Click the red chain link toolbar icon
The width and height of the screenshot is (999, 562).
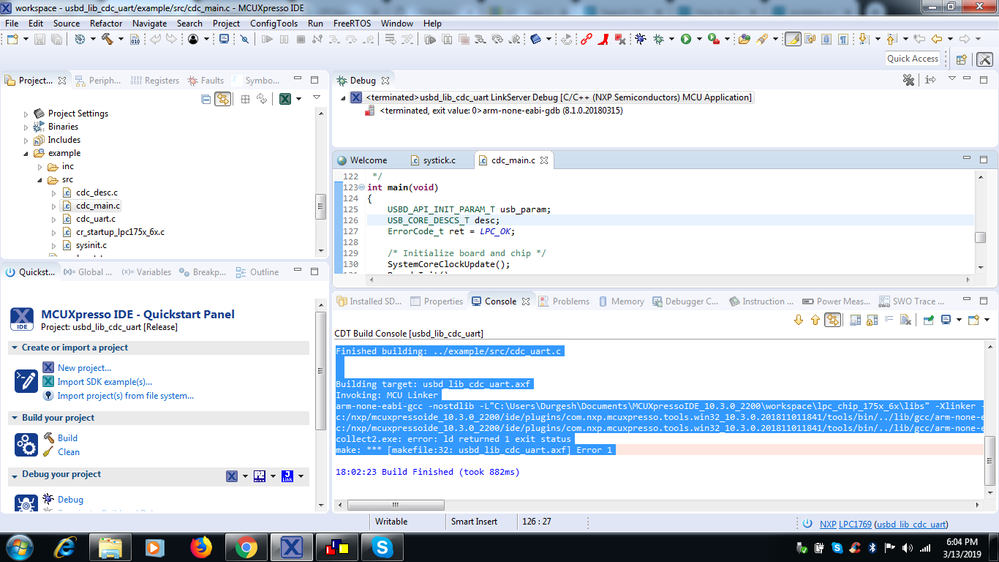click(x=586, y=40)
